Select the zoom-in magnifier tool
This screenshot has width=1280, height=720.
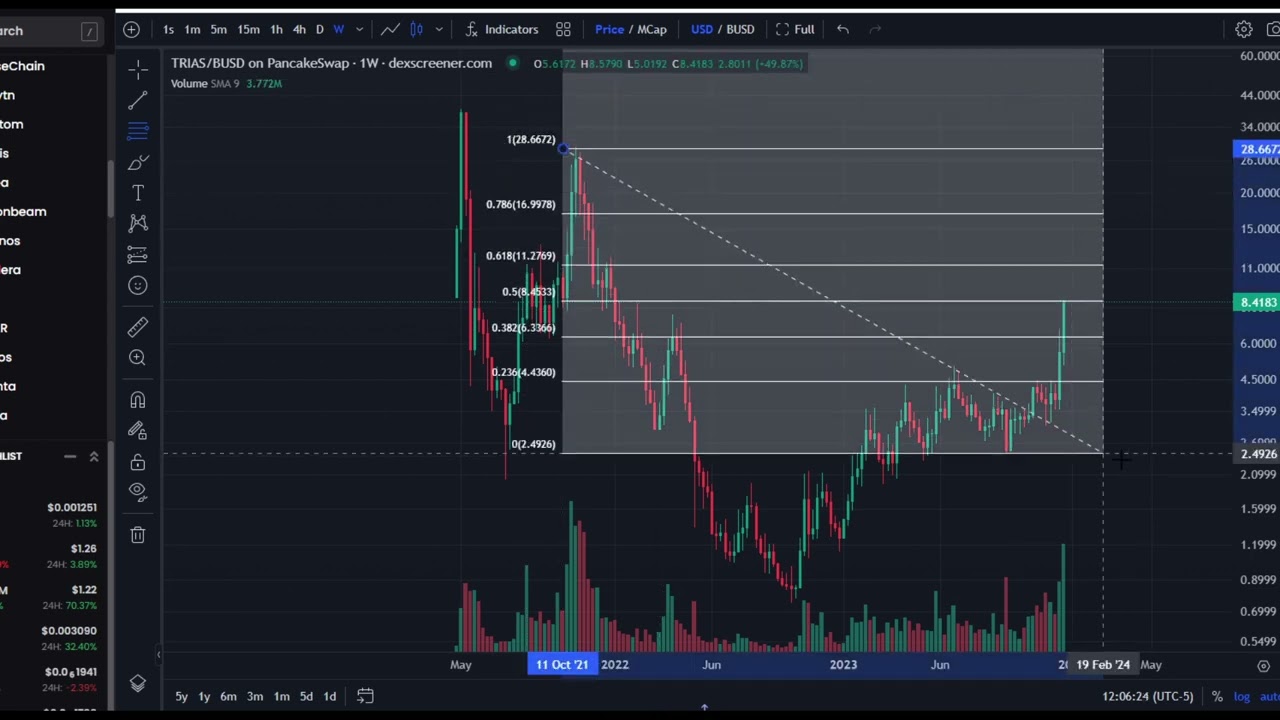click(x=138, y=358)
